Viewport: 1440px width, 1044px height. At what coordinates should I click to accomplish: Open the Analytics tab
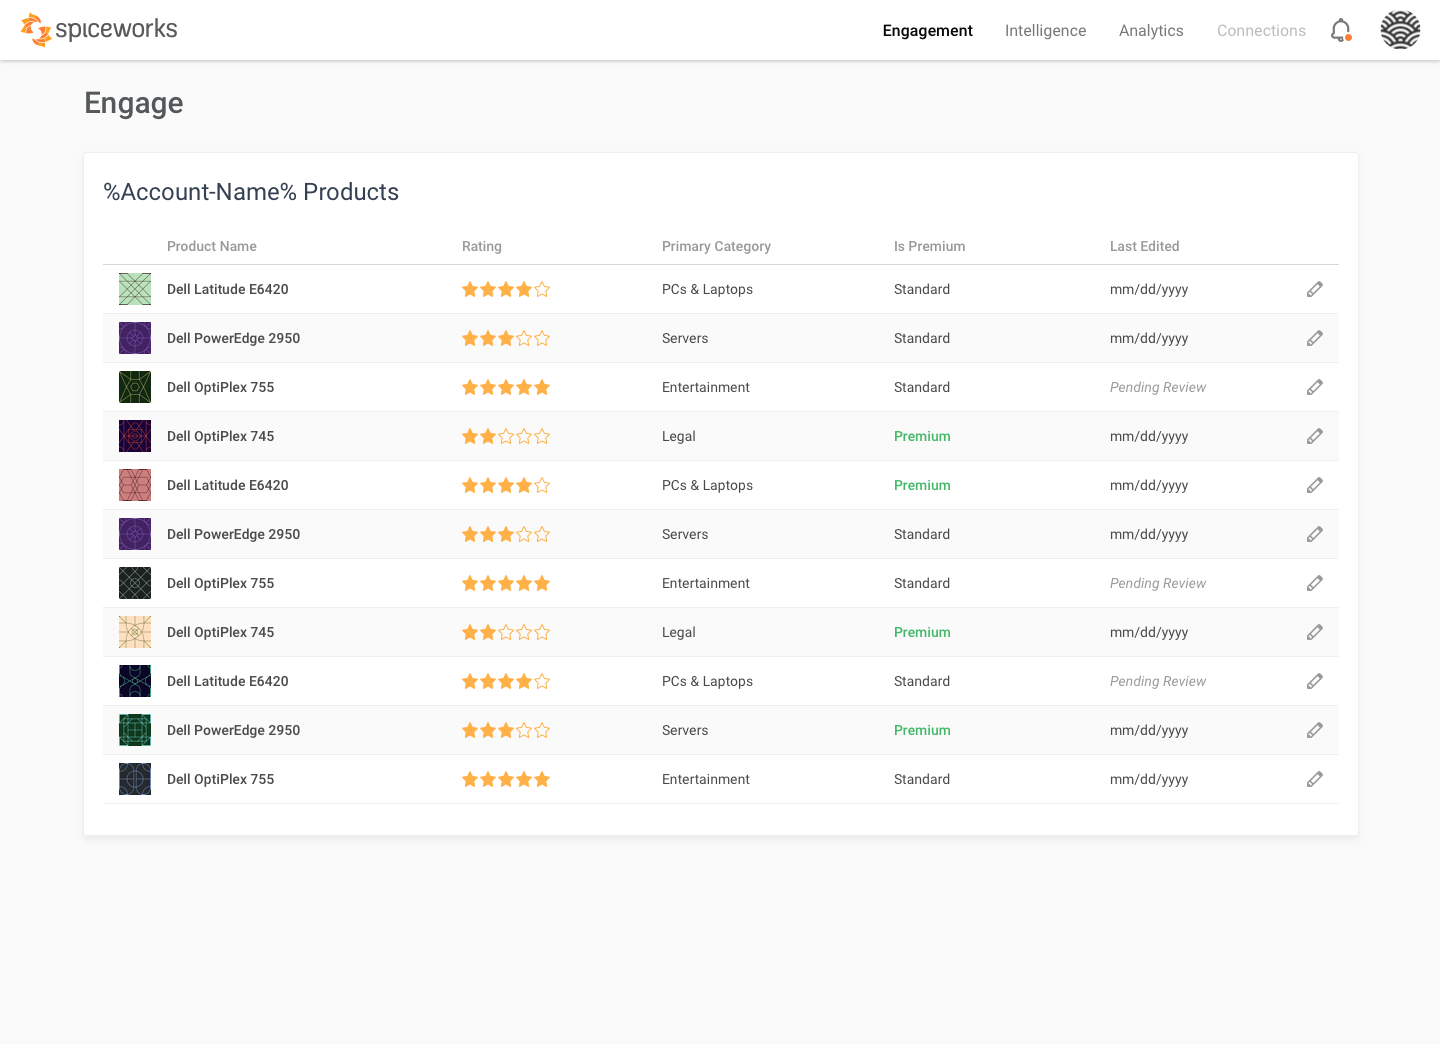(x=1151, y=31)
